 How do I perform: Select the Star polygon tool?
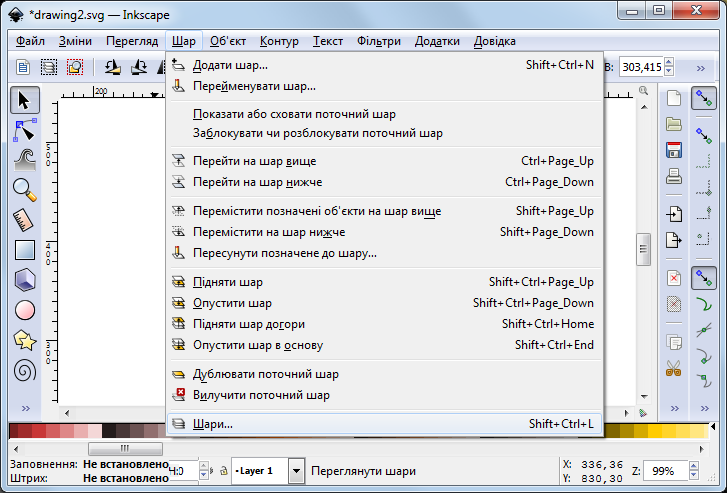[25, 340]
